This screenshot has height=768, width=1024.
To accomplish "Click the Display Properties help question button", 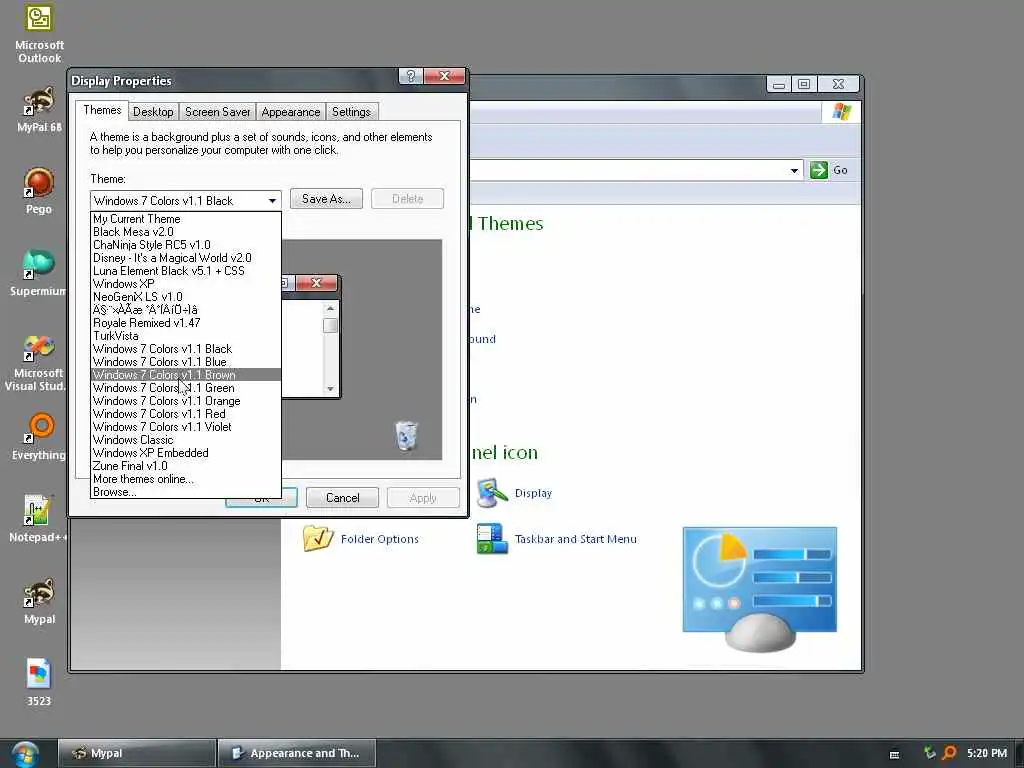I will click(x=411, y=76).
